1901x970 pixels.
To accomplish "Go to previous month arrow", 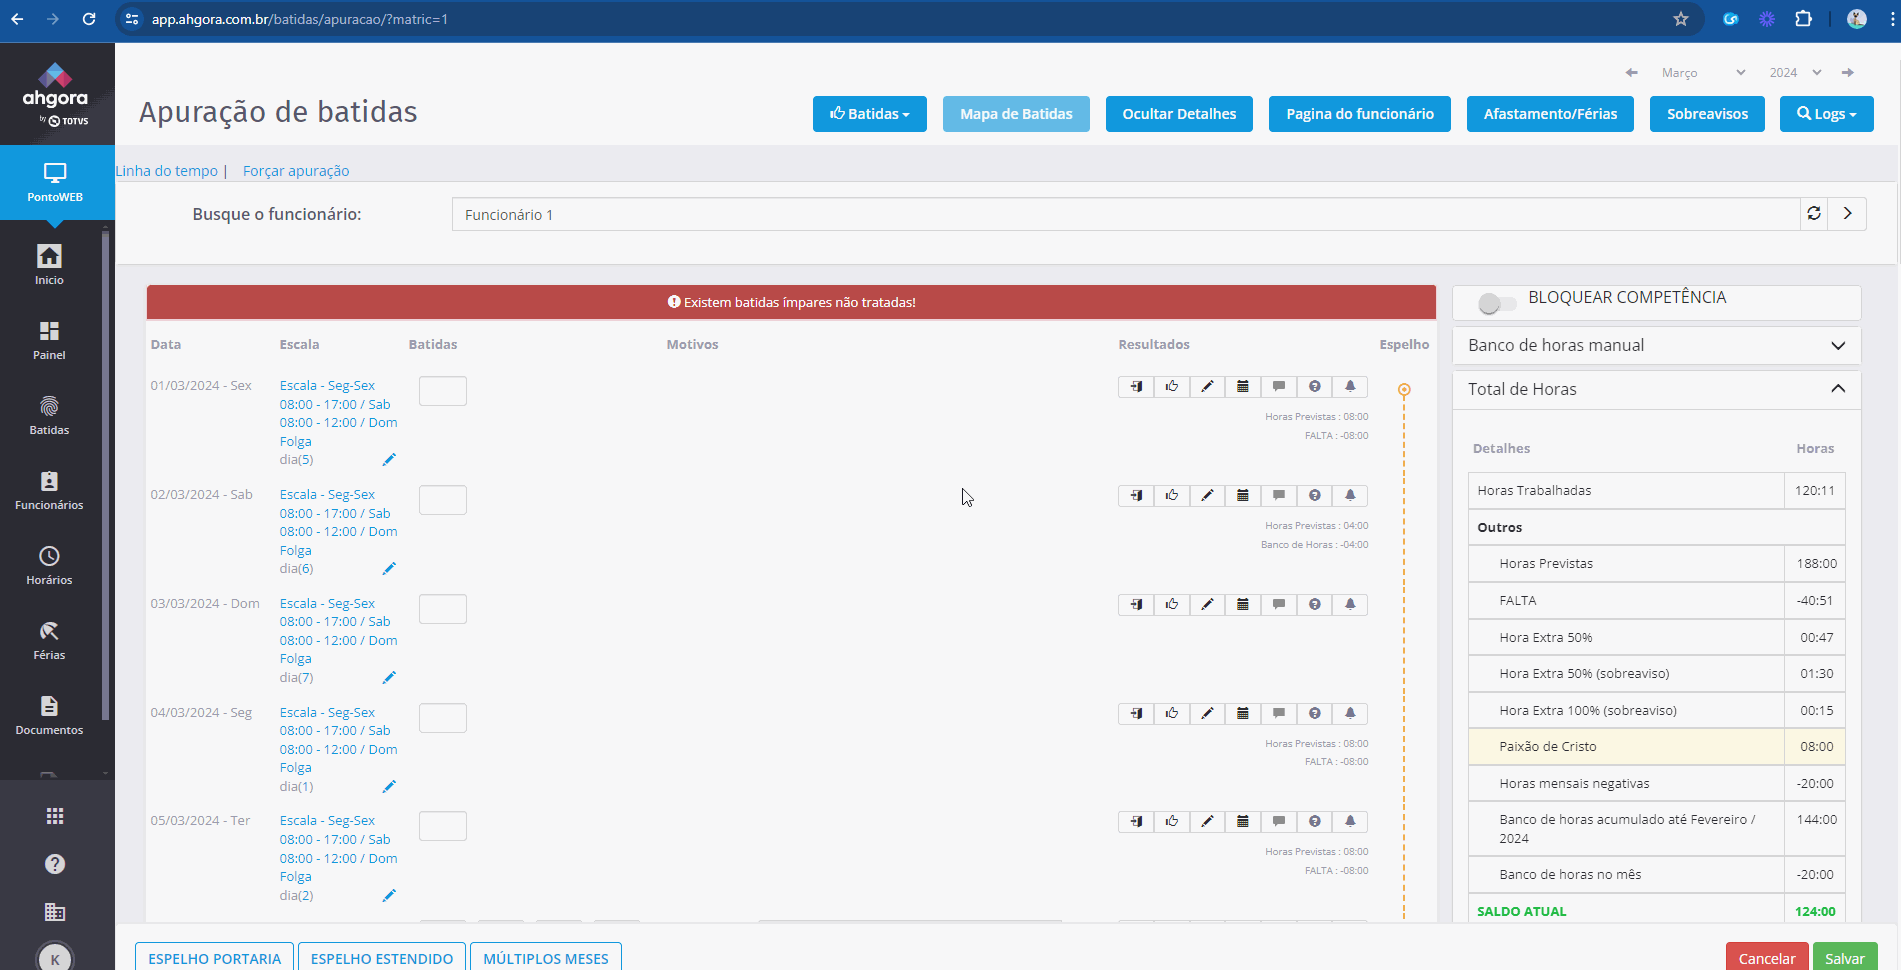I will pos(1632,73).
